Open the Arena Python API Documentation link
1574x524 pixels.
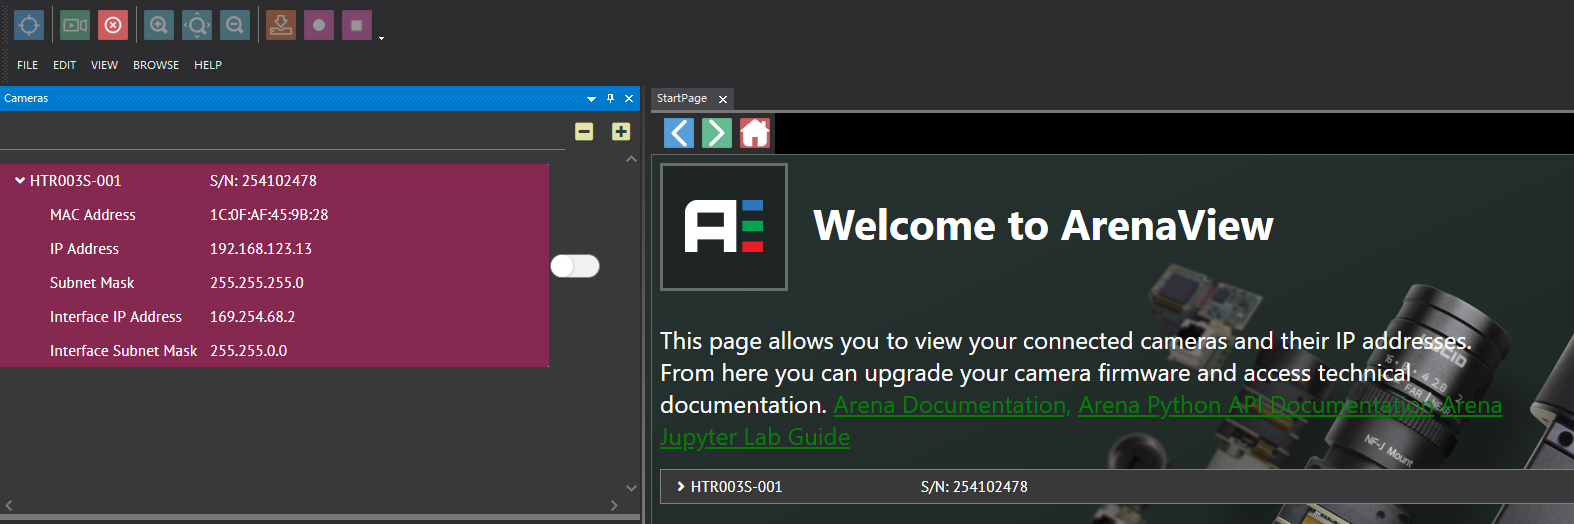click(1256, 405)
